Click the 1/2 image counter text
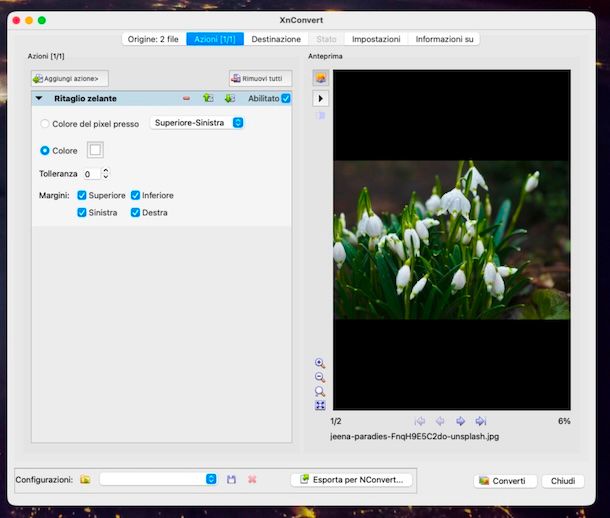 tap(336, 421)
